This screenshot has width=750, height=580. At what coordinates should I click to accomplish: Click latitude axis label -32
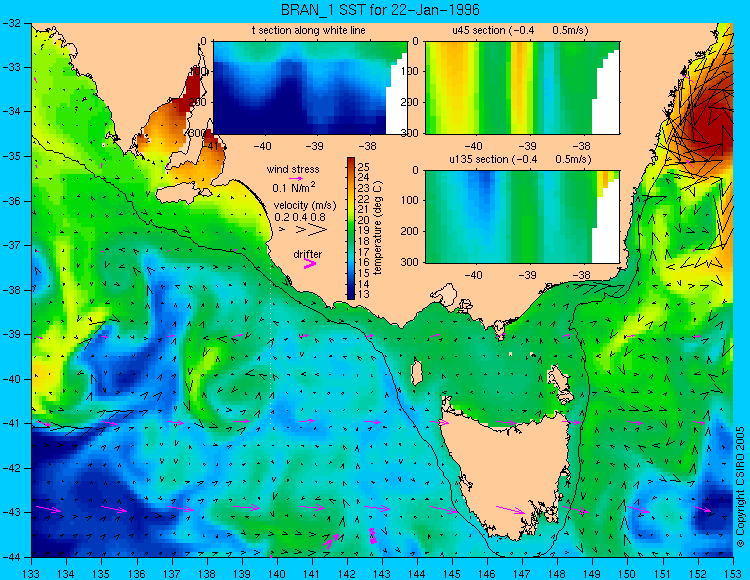[x=11, y=22]
